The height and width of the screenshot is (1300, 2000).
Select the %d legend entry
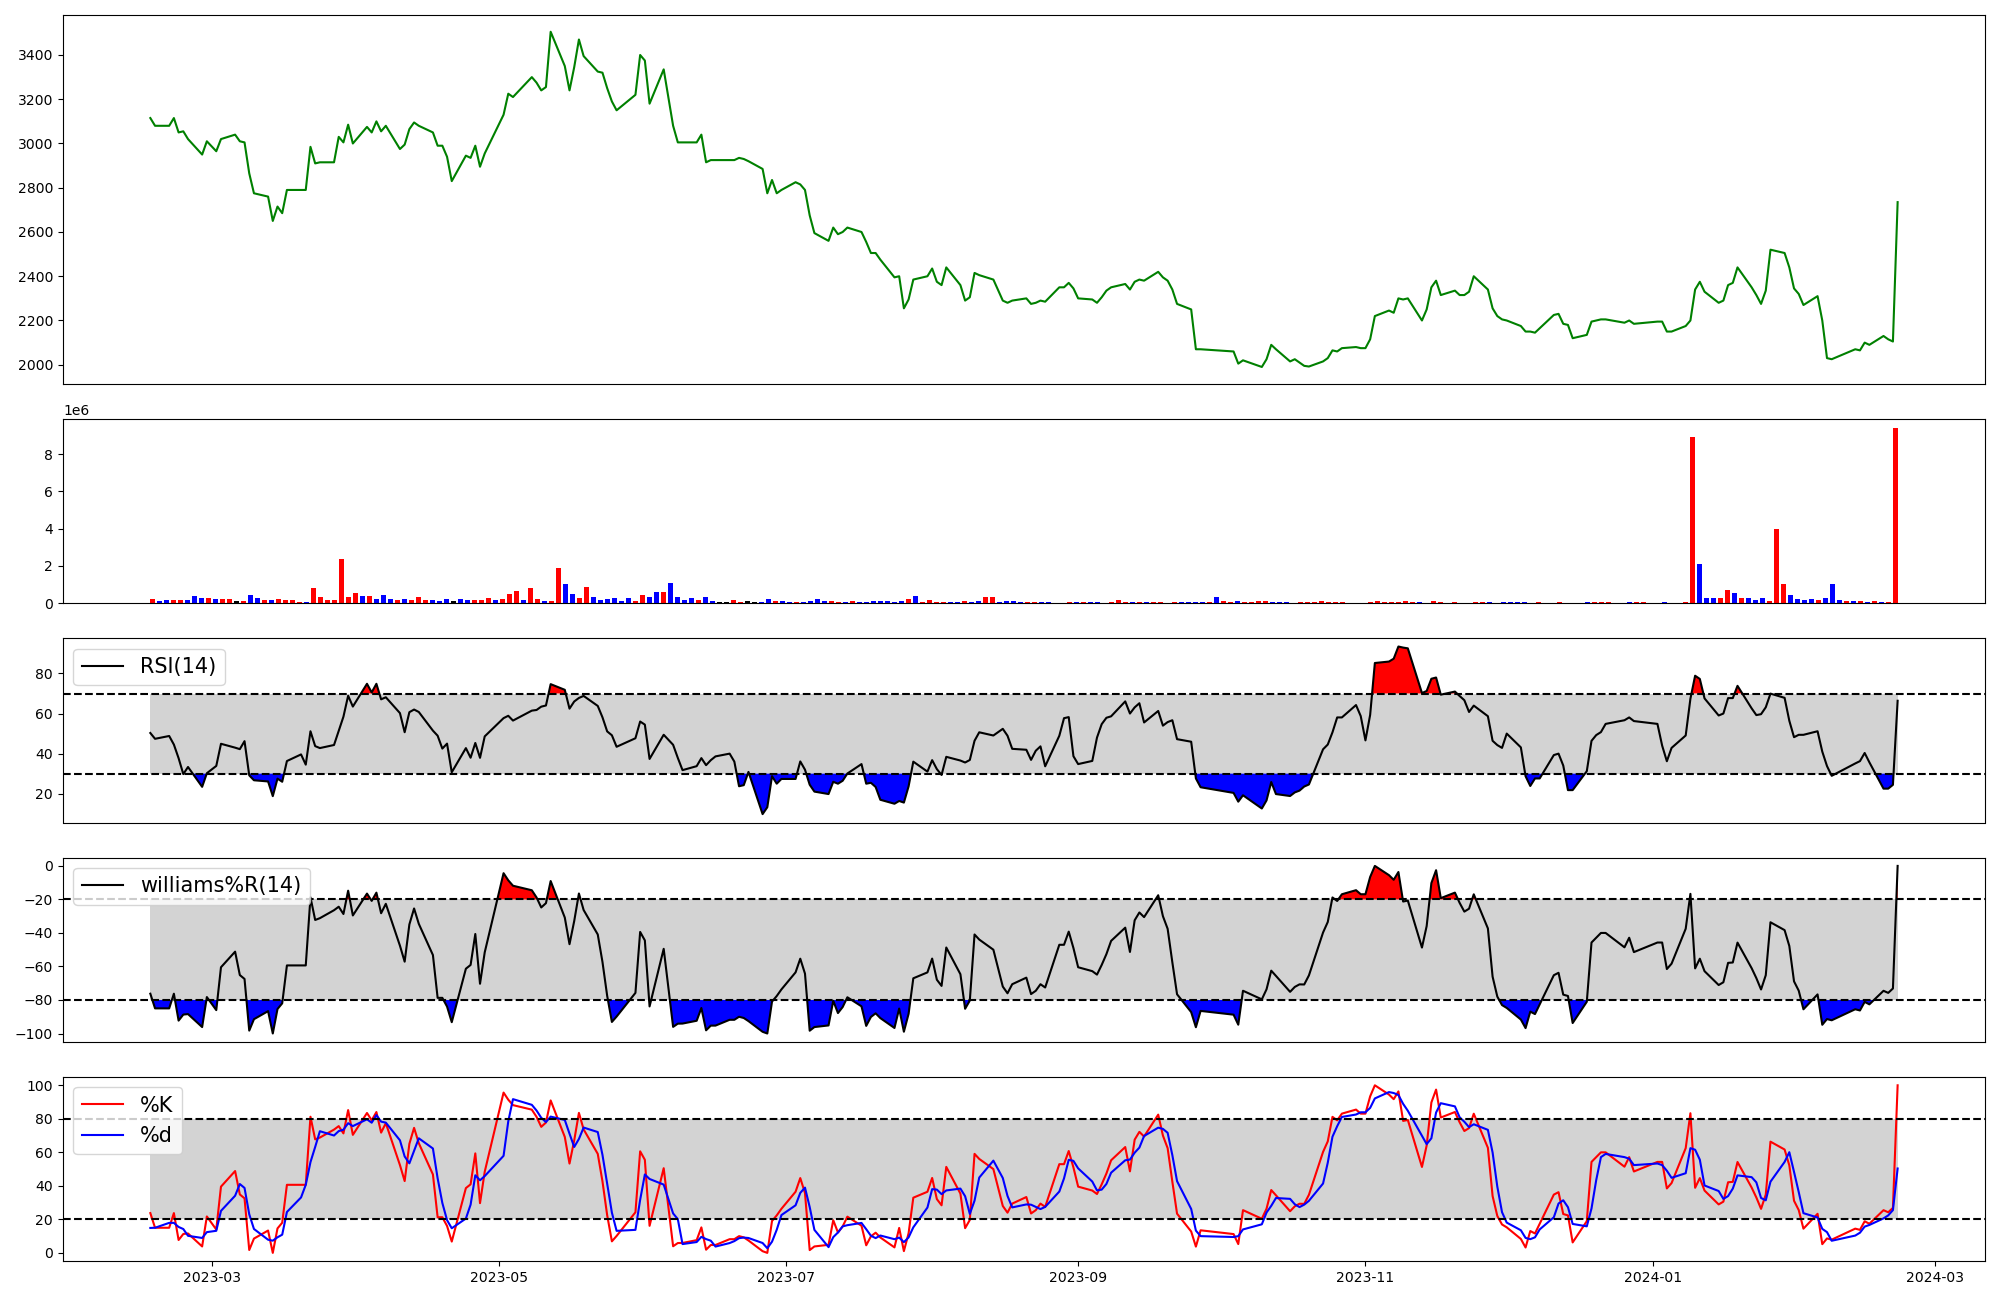tap(155, 1135)
